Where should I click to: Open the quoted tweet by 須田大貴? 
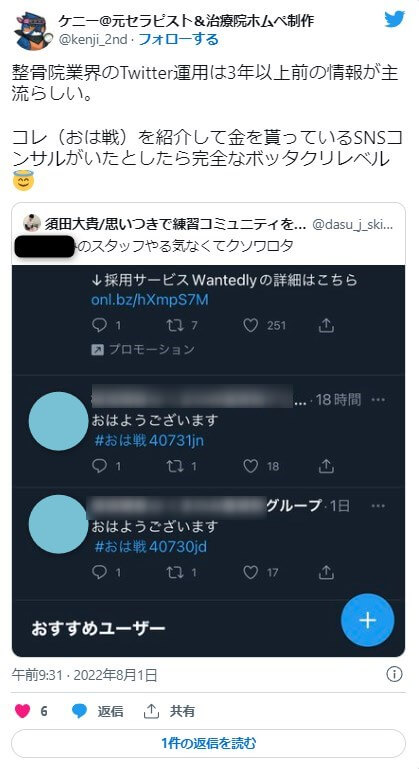coord(209,234)
